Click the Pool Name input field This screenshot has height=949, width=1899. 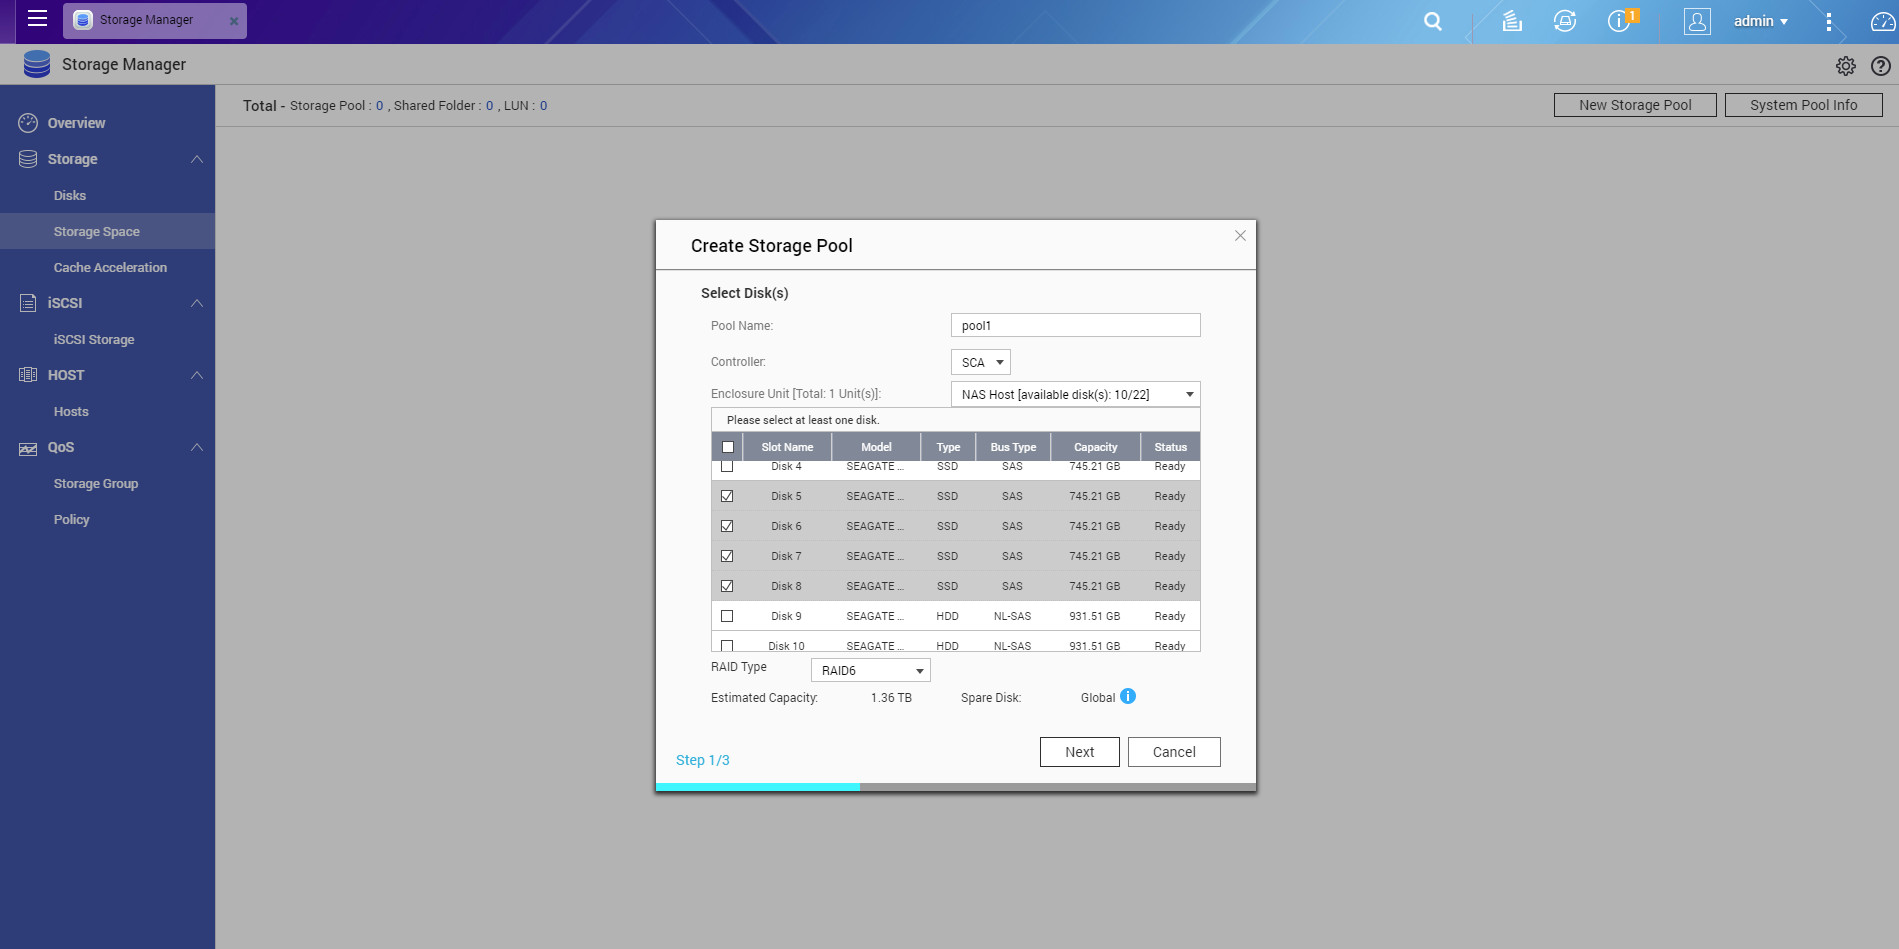(1075, 325)
